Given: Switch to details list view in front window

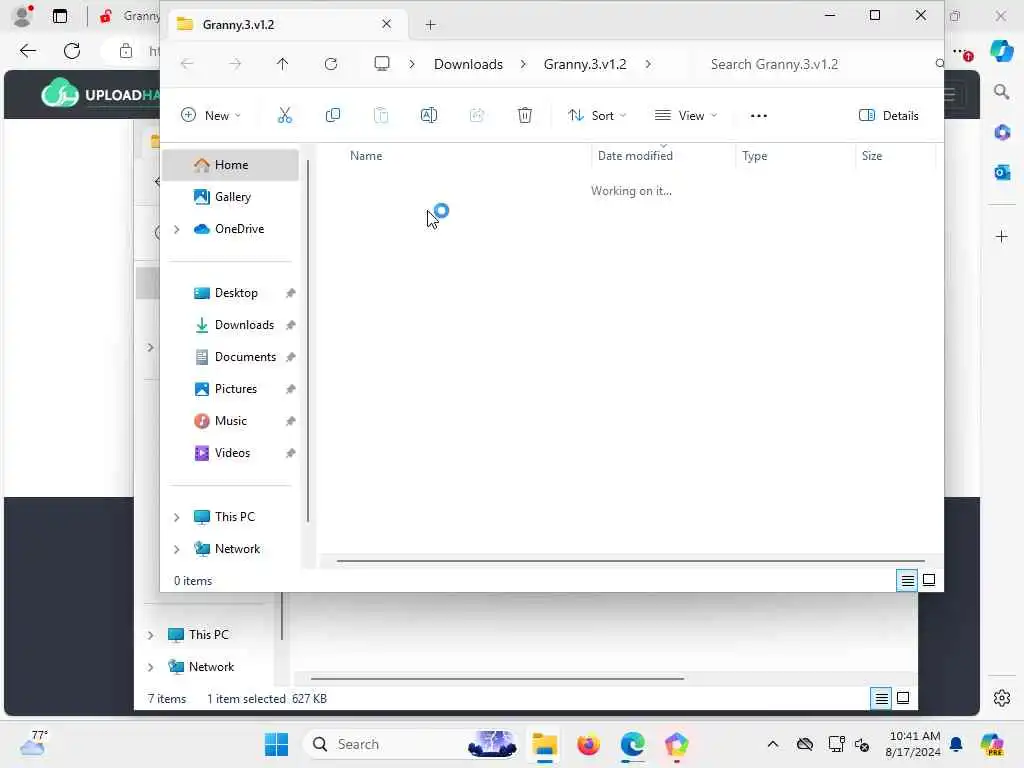Looking at the screenshot, I should pos(907,580).
